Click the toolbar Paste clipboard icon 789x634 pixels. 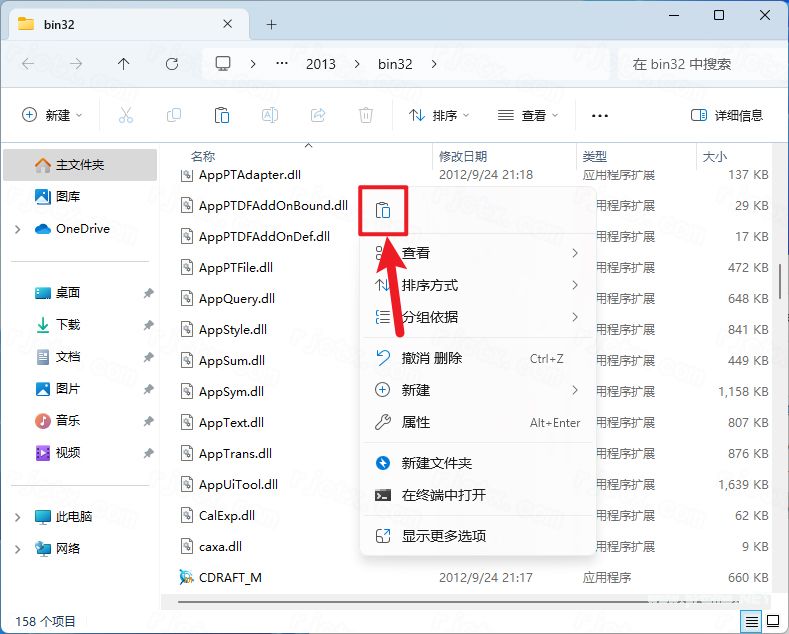click(x=222, y=115)
